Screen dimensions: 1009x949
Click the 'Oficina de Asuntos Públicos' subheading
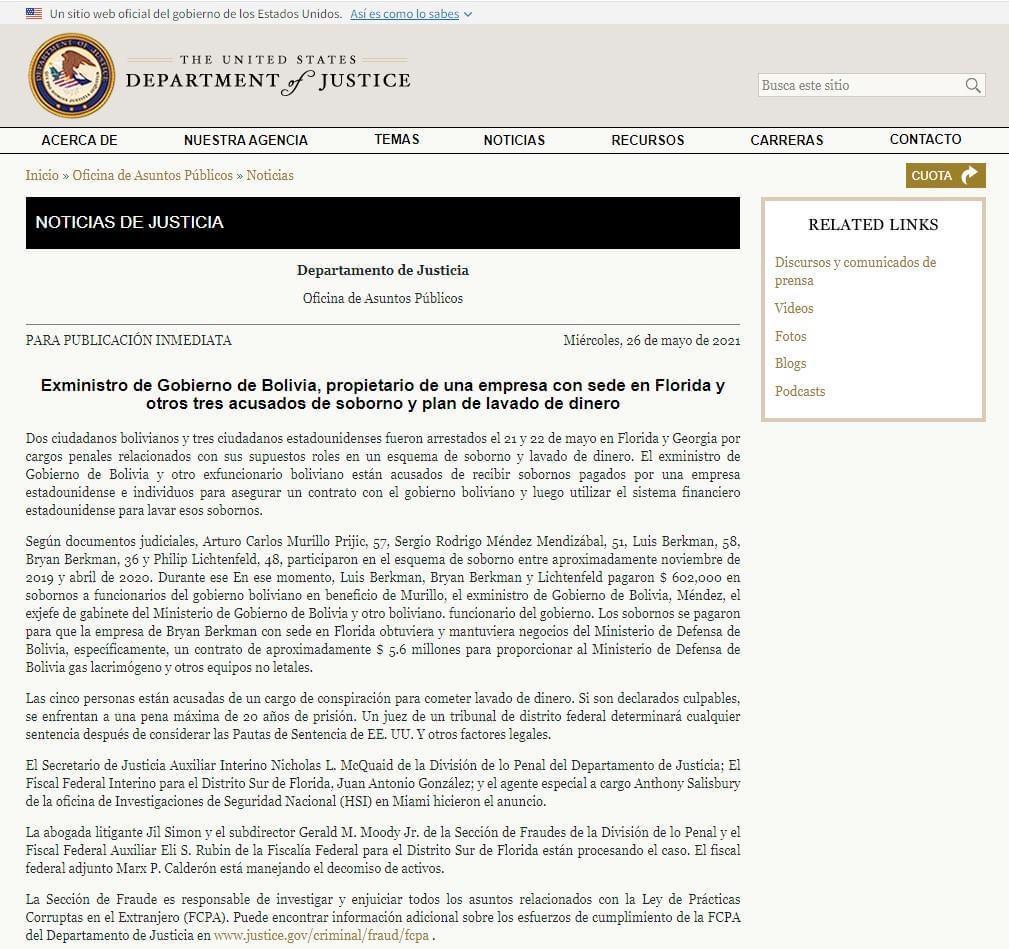point(383,298)
